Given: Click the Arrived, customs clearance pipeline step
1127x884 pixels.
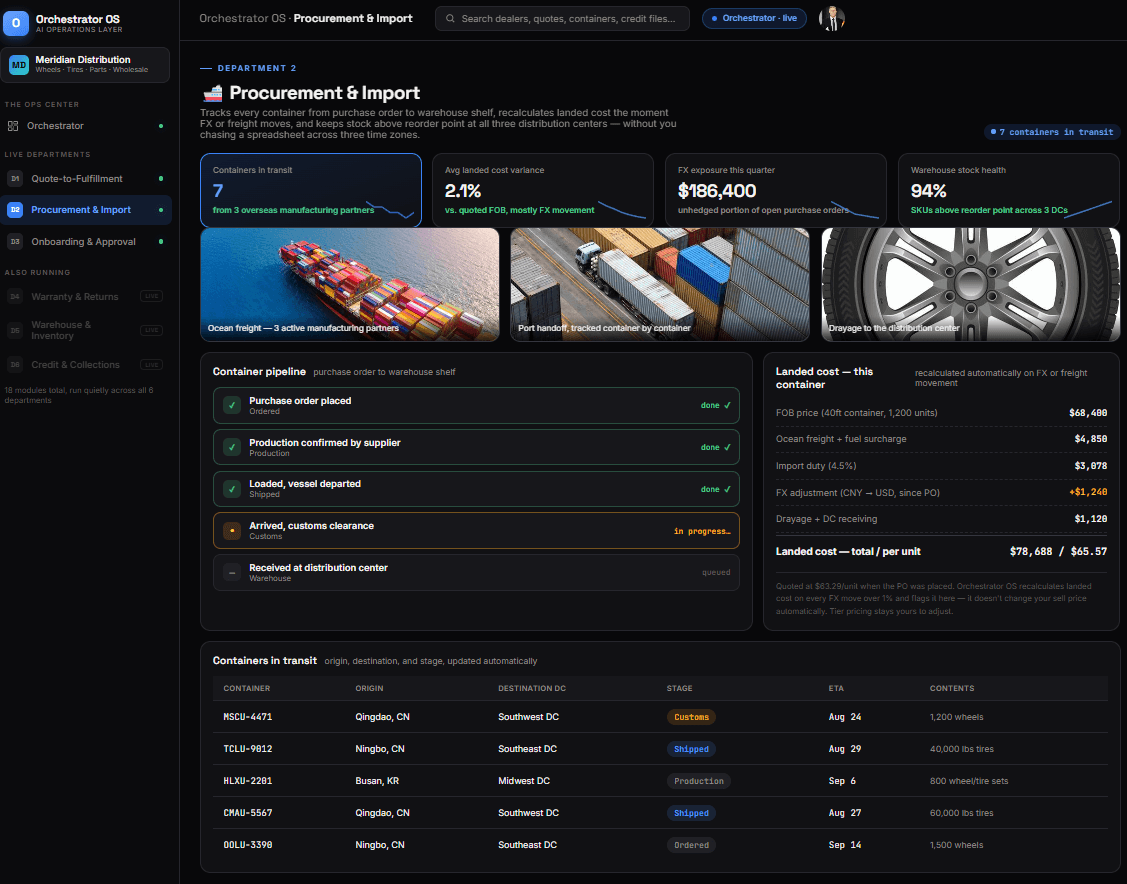Looking at the screenshot, I should [476, 530].
